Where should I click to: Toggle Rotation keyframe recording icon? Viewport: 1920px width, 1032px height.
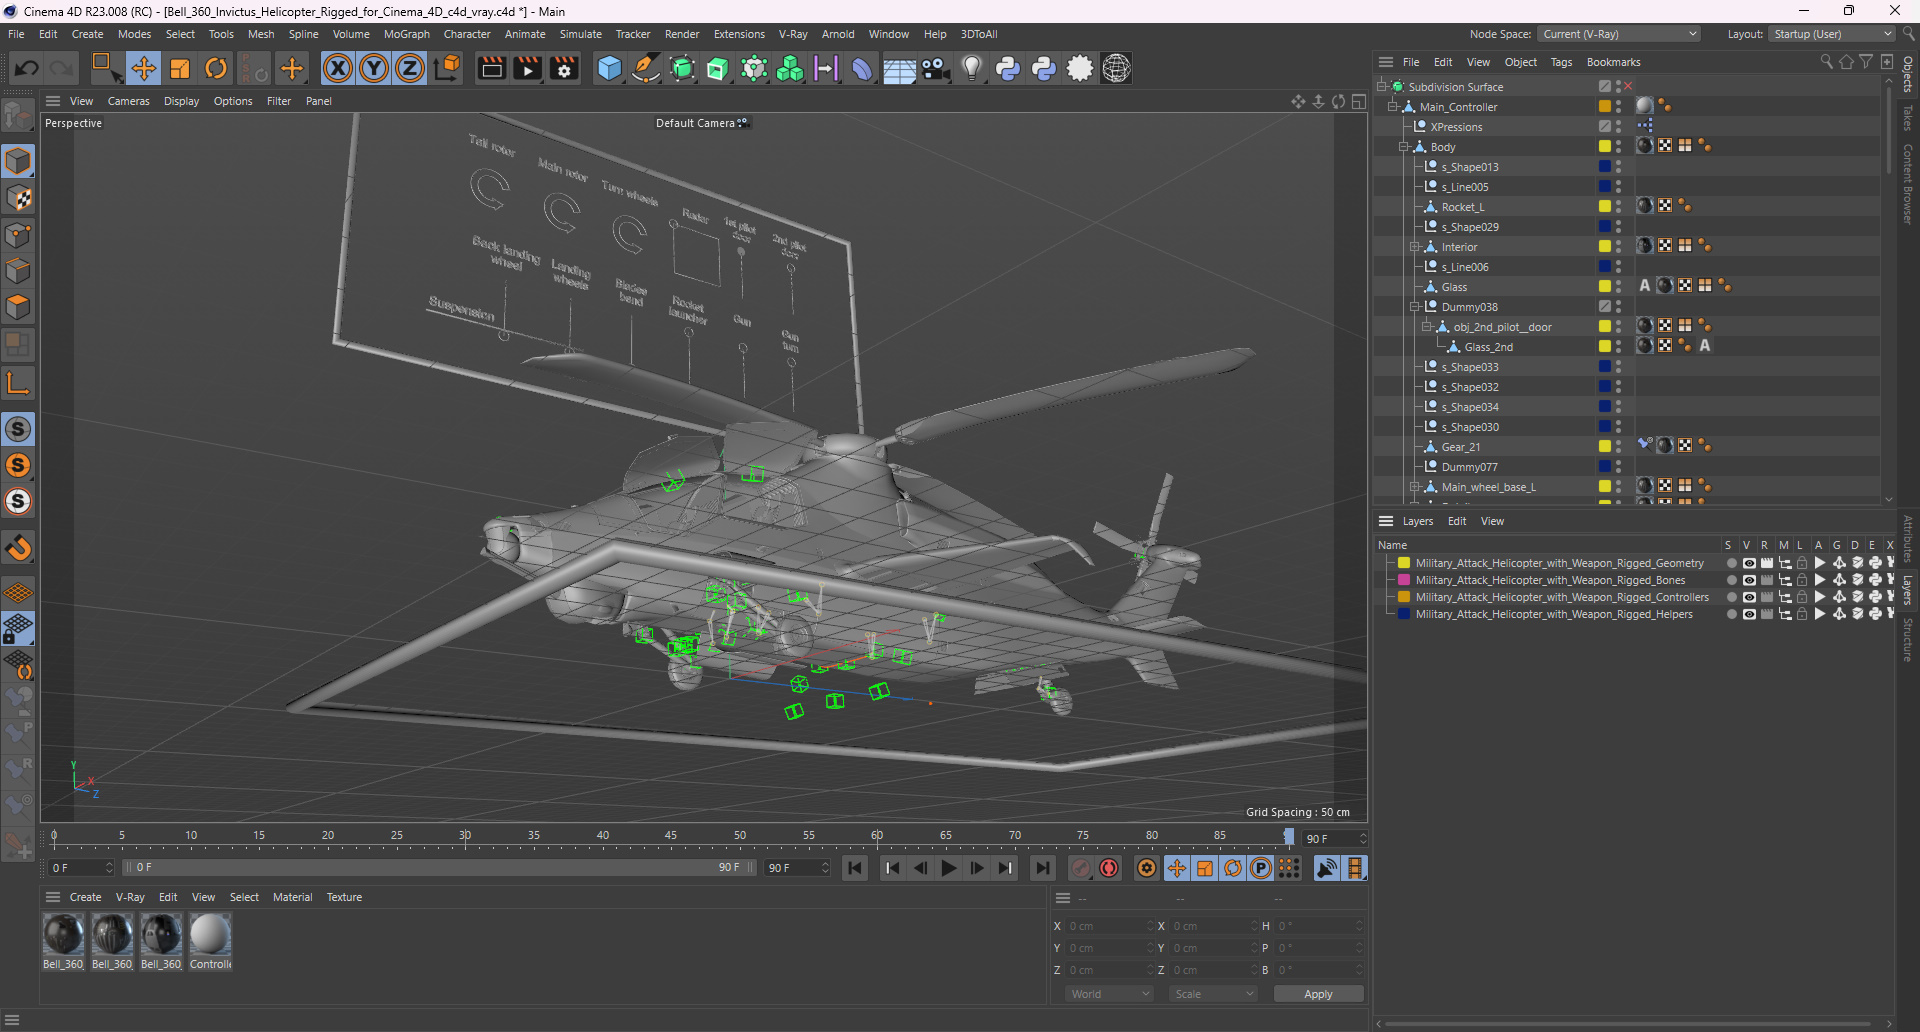1233,868
